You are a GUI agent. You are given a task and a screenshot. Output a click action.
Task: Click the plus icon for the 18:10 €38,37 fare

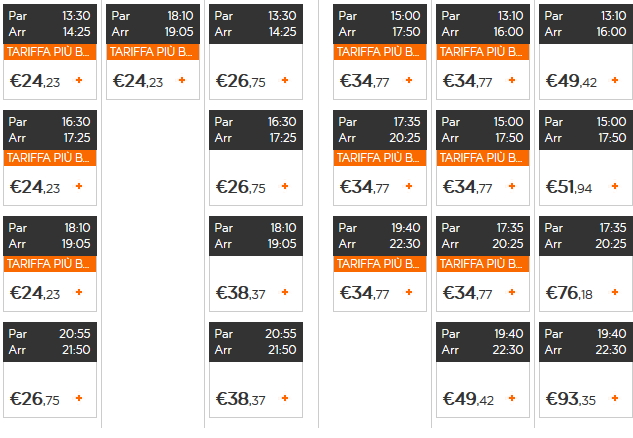(285, 292)
